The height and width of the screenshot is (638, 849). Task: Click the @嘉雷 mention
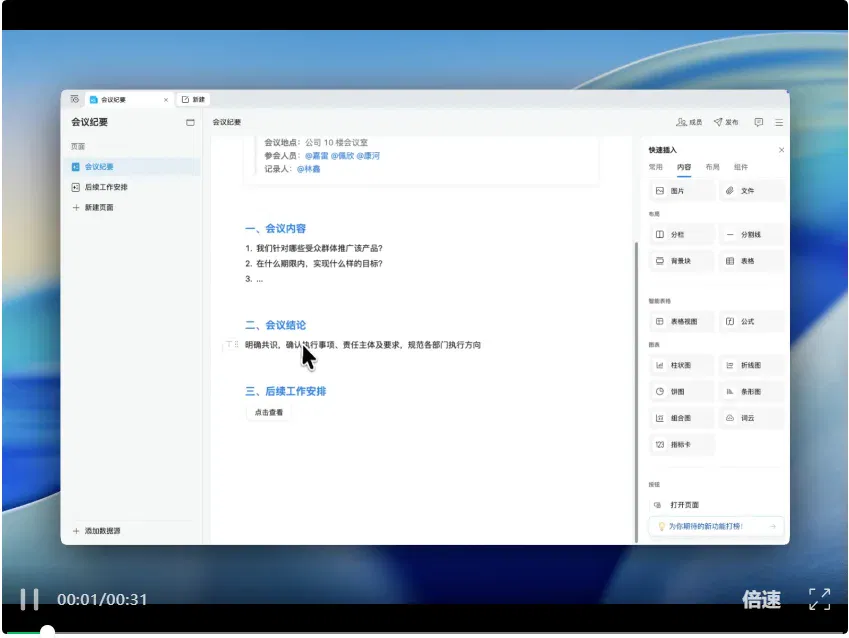point(316,156)
